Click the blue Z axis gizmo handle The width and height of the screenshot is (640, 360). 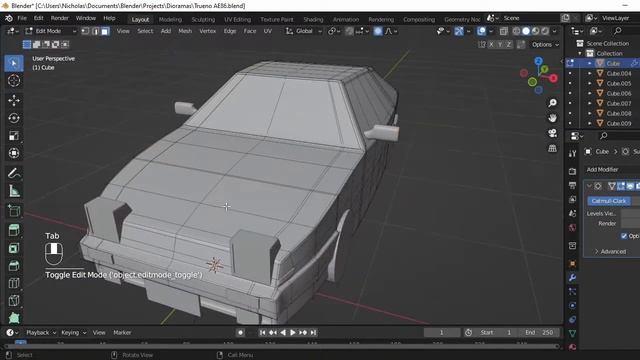coord(538,61)
